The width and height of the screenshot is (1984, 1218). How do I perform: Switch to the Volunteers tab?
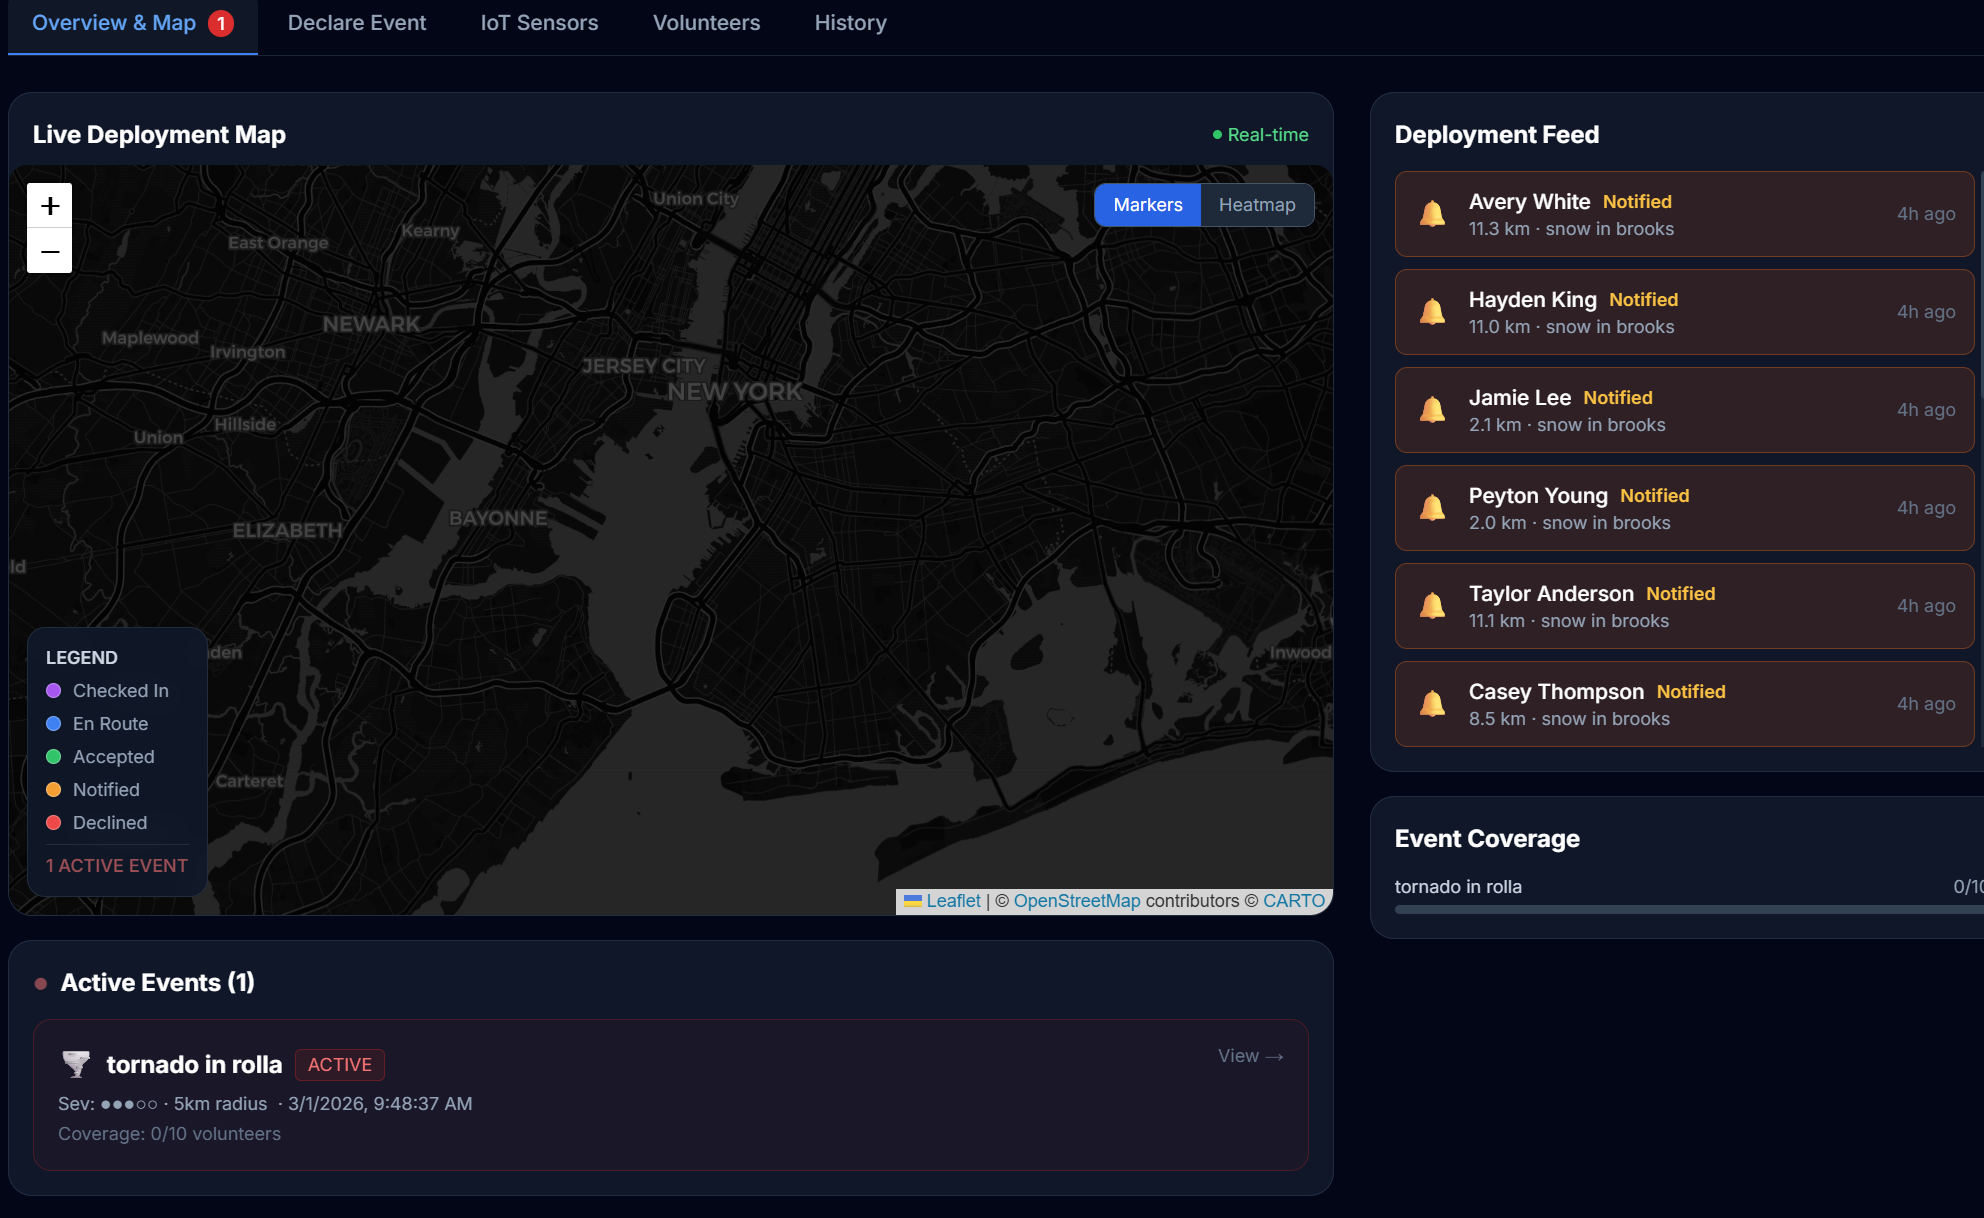point(706,23)
